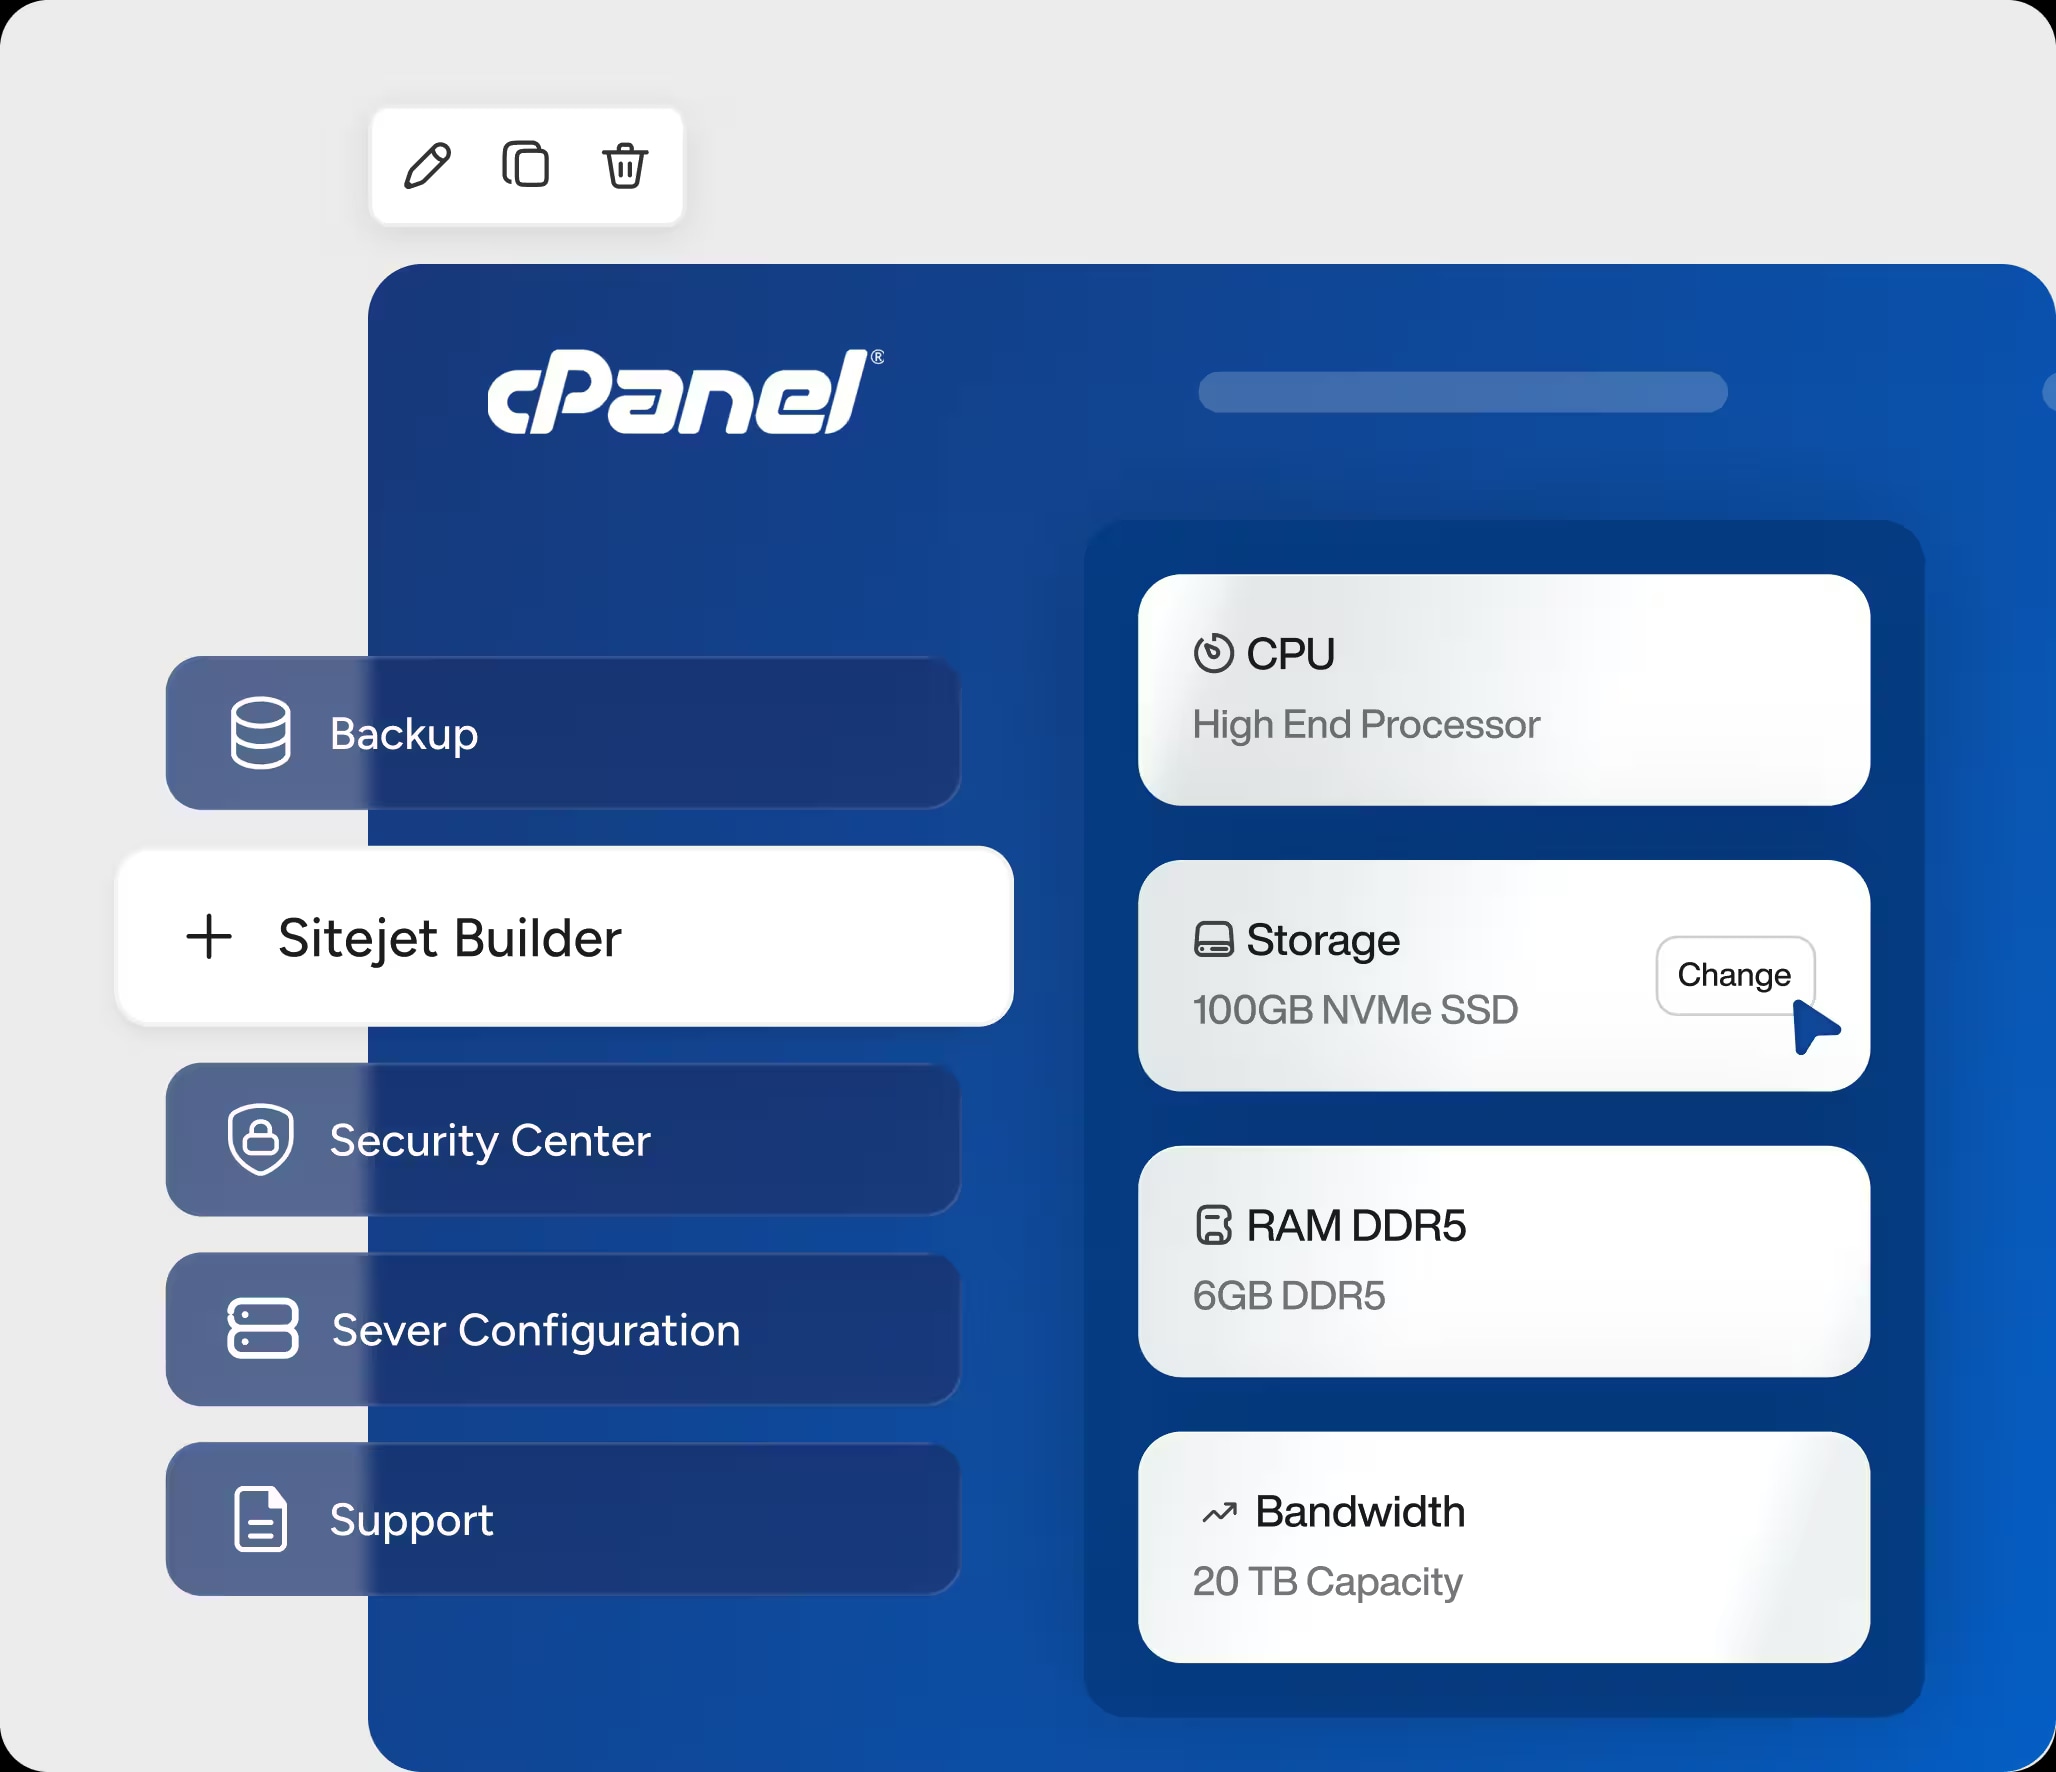Click the Sever Configuration server icon

(263, 1329)
